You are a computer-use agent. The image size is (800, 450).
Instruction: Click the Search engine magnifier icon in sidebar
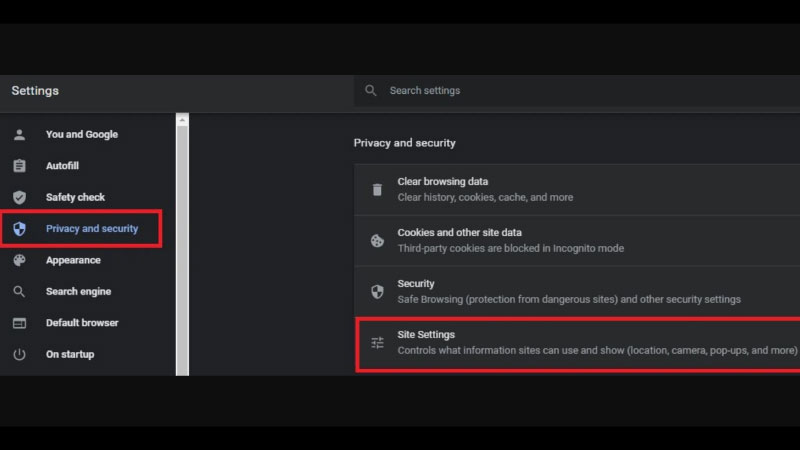pyautogui.click(x=19, y=292)
